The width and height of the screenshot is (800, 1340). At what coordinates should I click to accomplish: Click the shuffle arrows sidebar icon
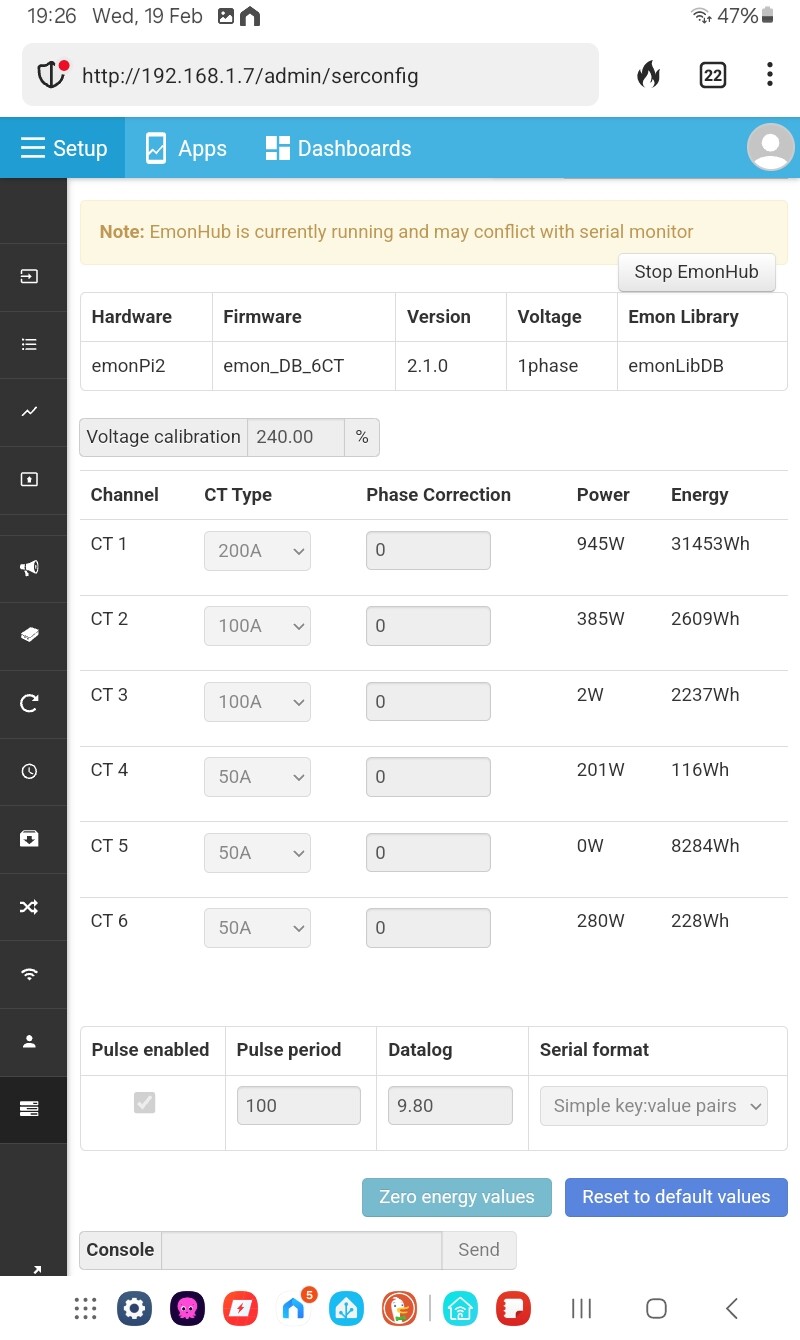click(30, 907)
